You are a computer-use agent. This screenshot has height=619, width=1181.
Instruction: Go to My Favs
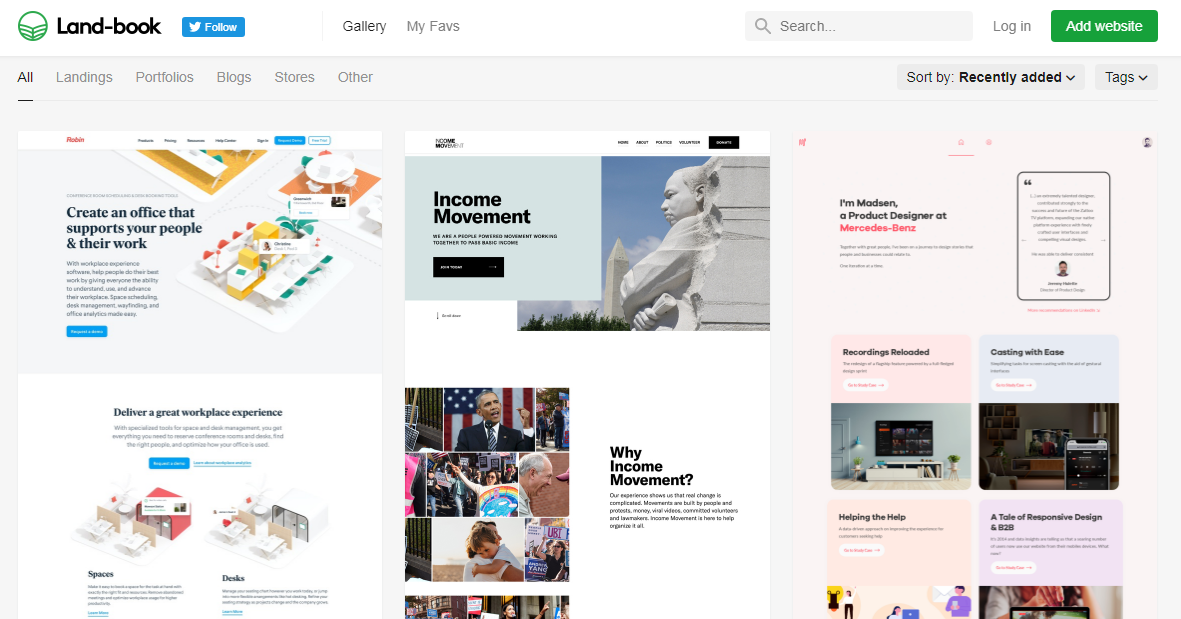[433, 26]
